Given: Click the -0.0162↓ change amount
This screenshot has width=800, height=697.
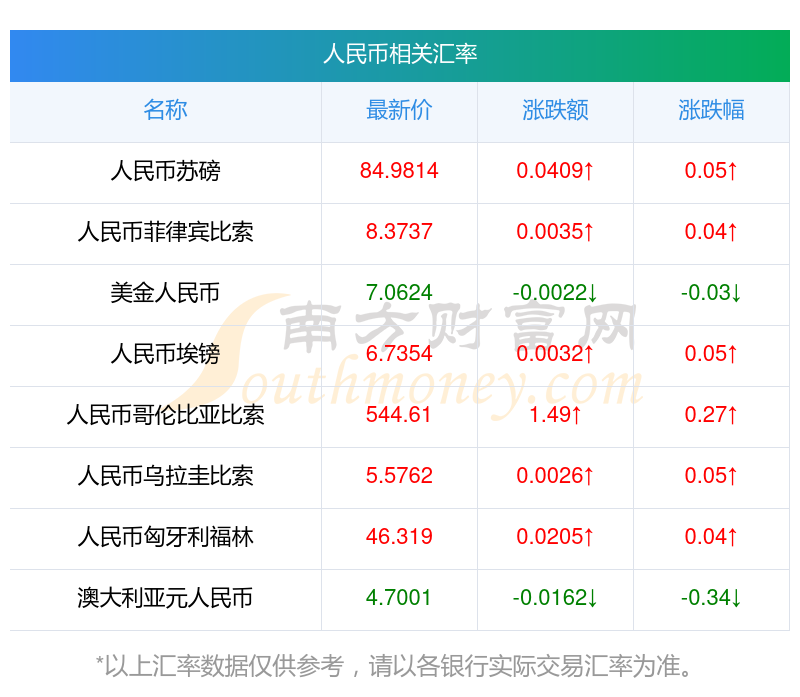Looking at the screenshot, I should click(x=555, y=598).
